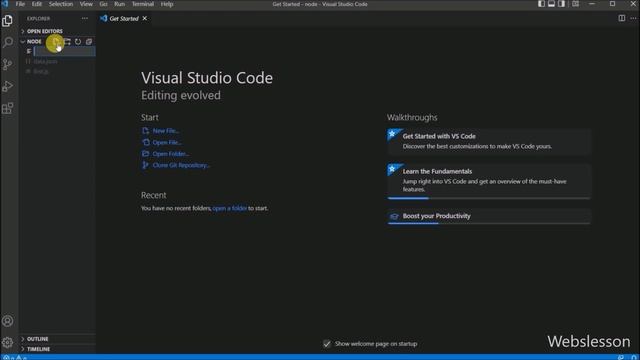Toggle primary side bar layout icon

click(541, 4)
